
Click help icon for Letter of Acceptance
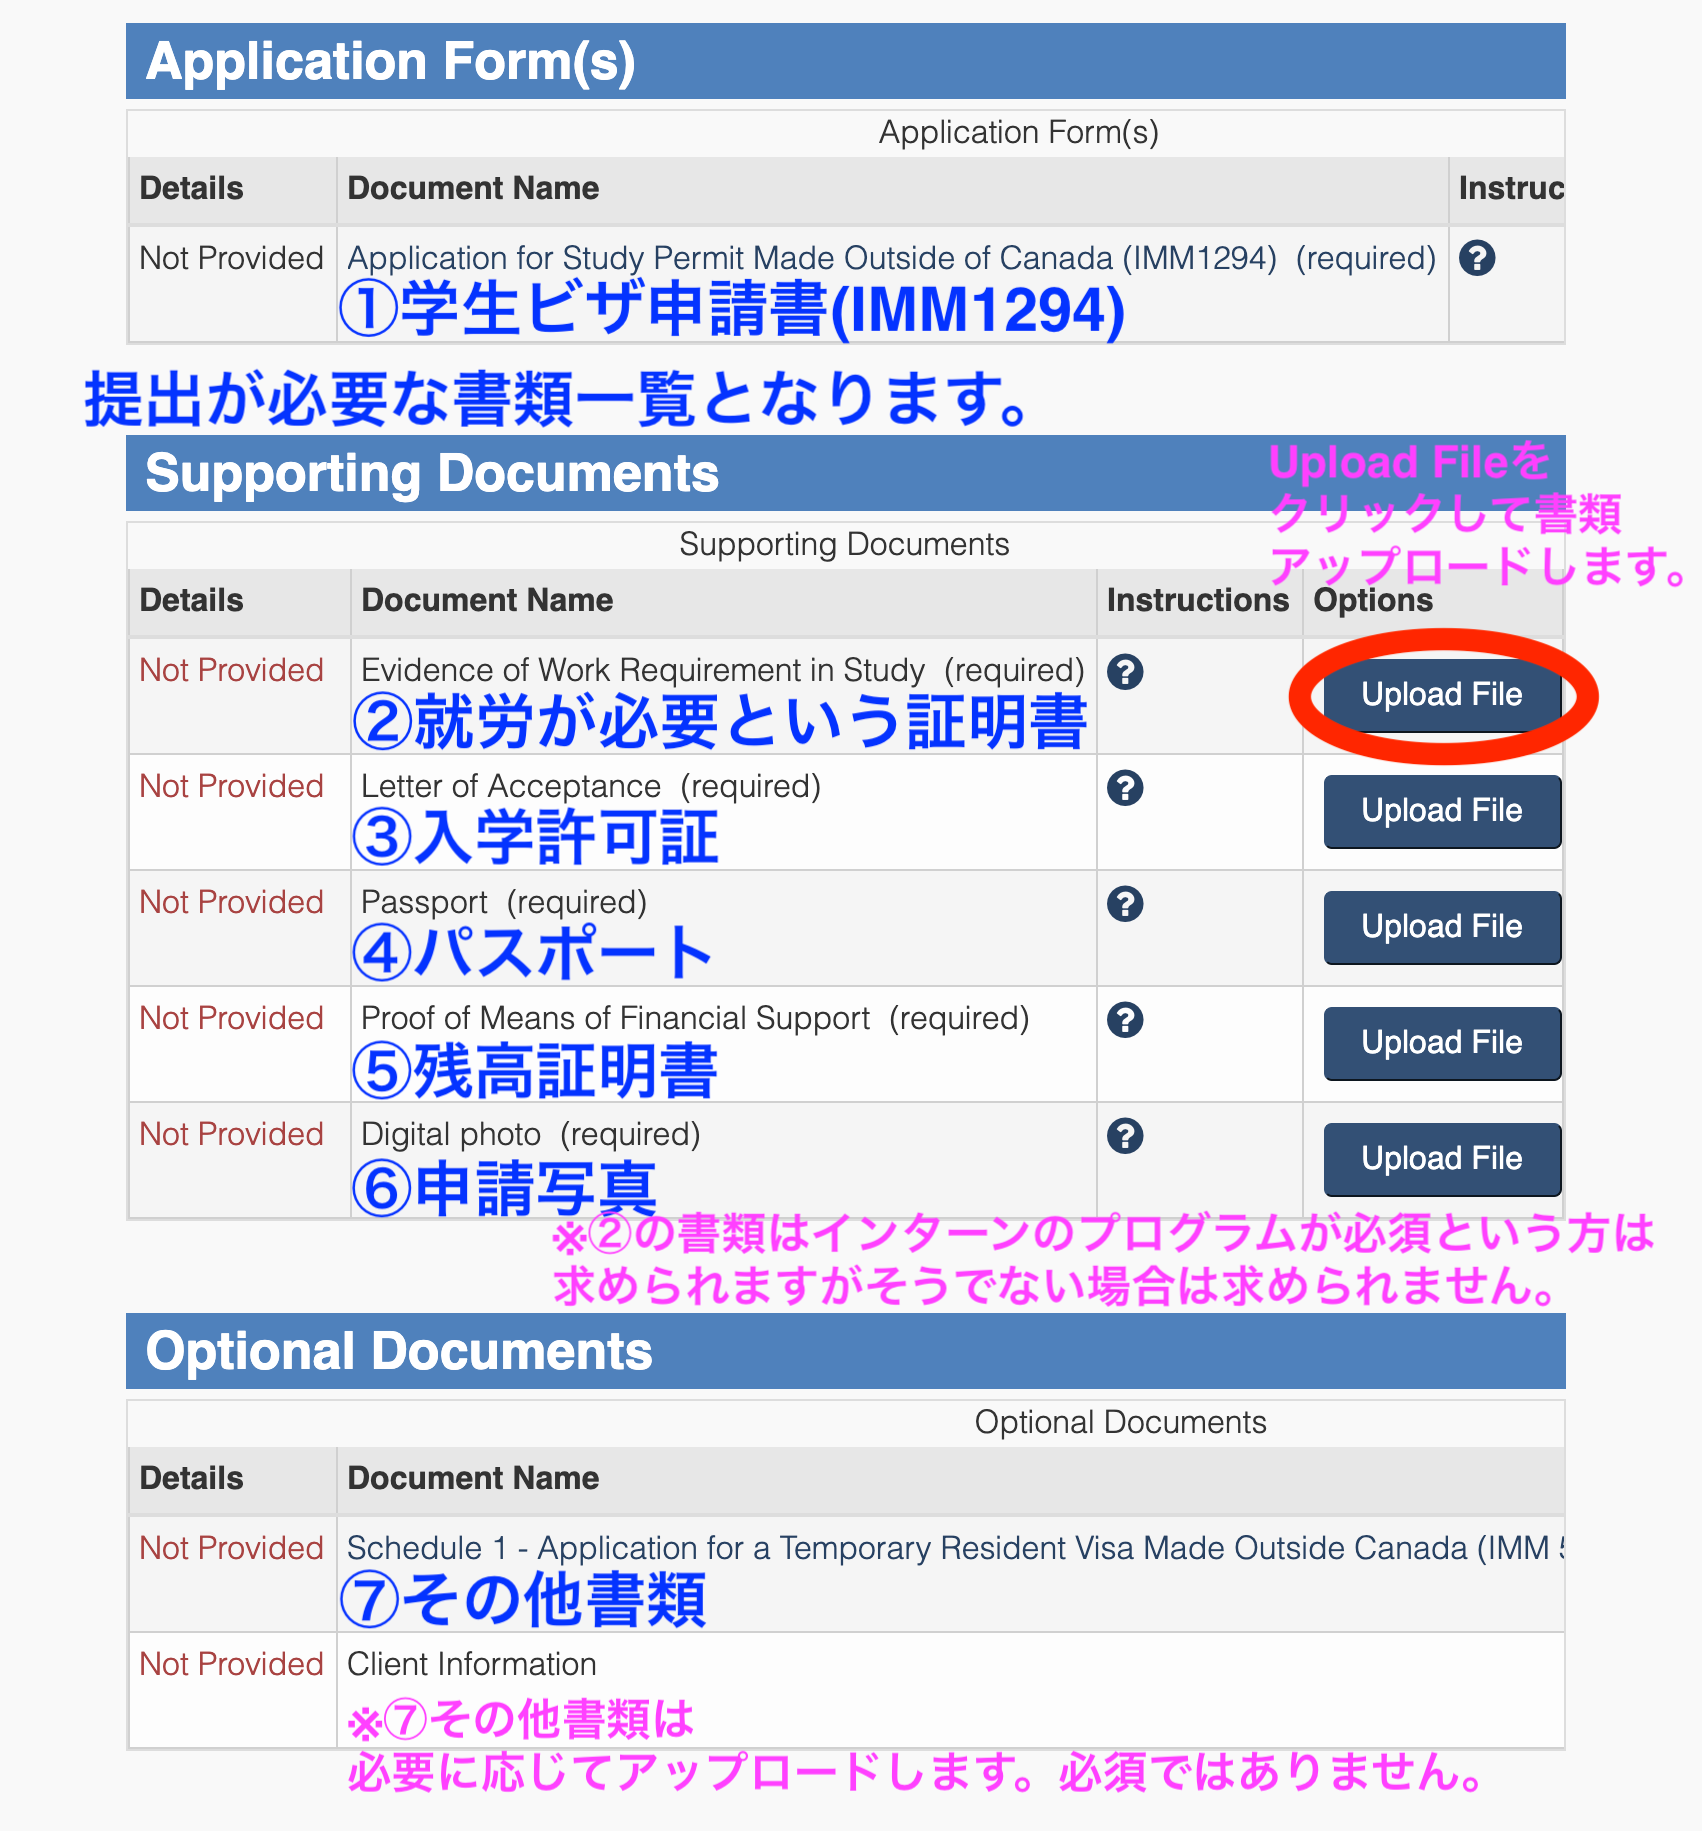[x=1125, y=787]
